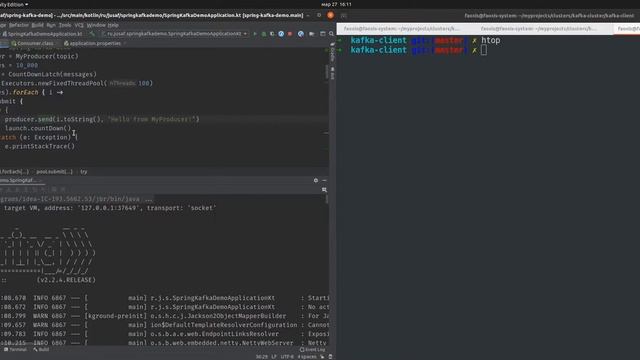Click the third terminal tab at right edge
The image size is (640, 360).
coord(627,29)
